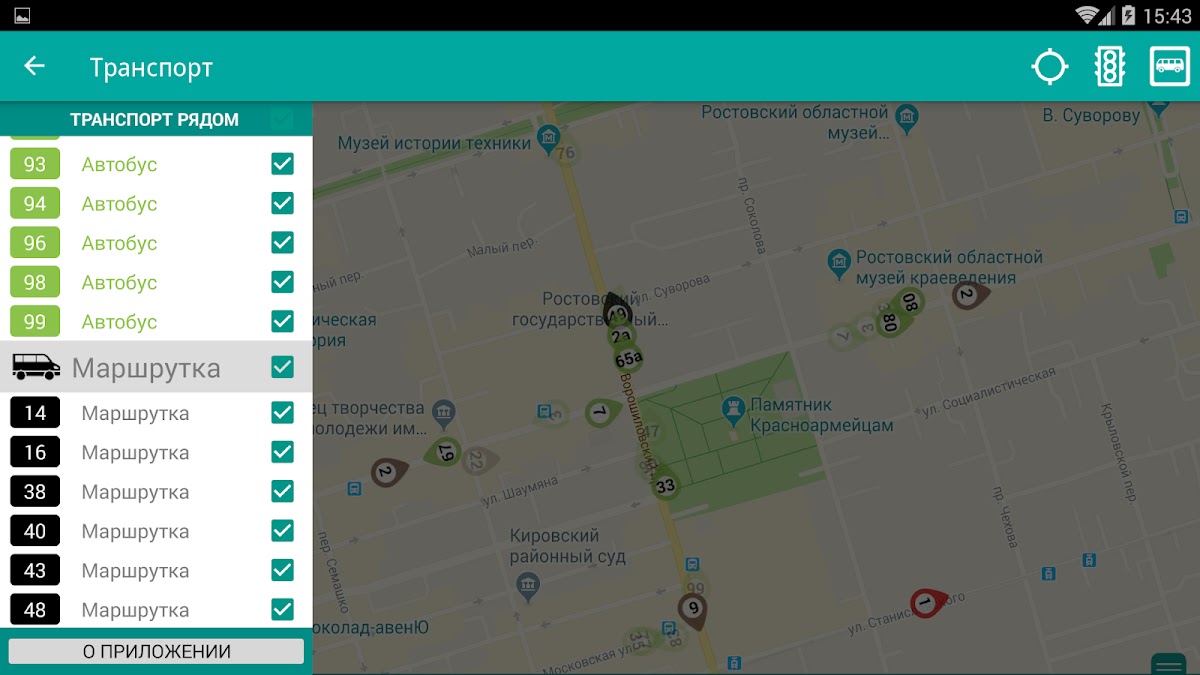Tap the red marker numbered 1
Viewport: 1200px width, 675px height.
click(x=927, y=601)
